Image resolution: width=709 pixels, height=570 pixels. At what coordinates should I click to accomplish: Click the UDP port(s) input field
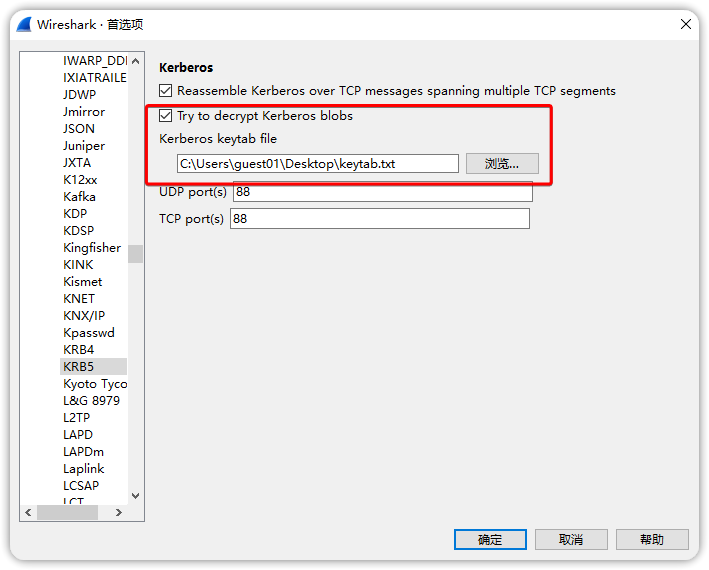383,192
